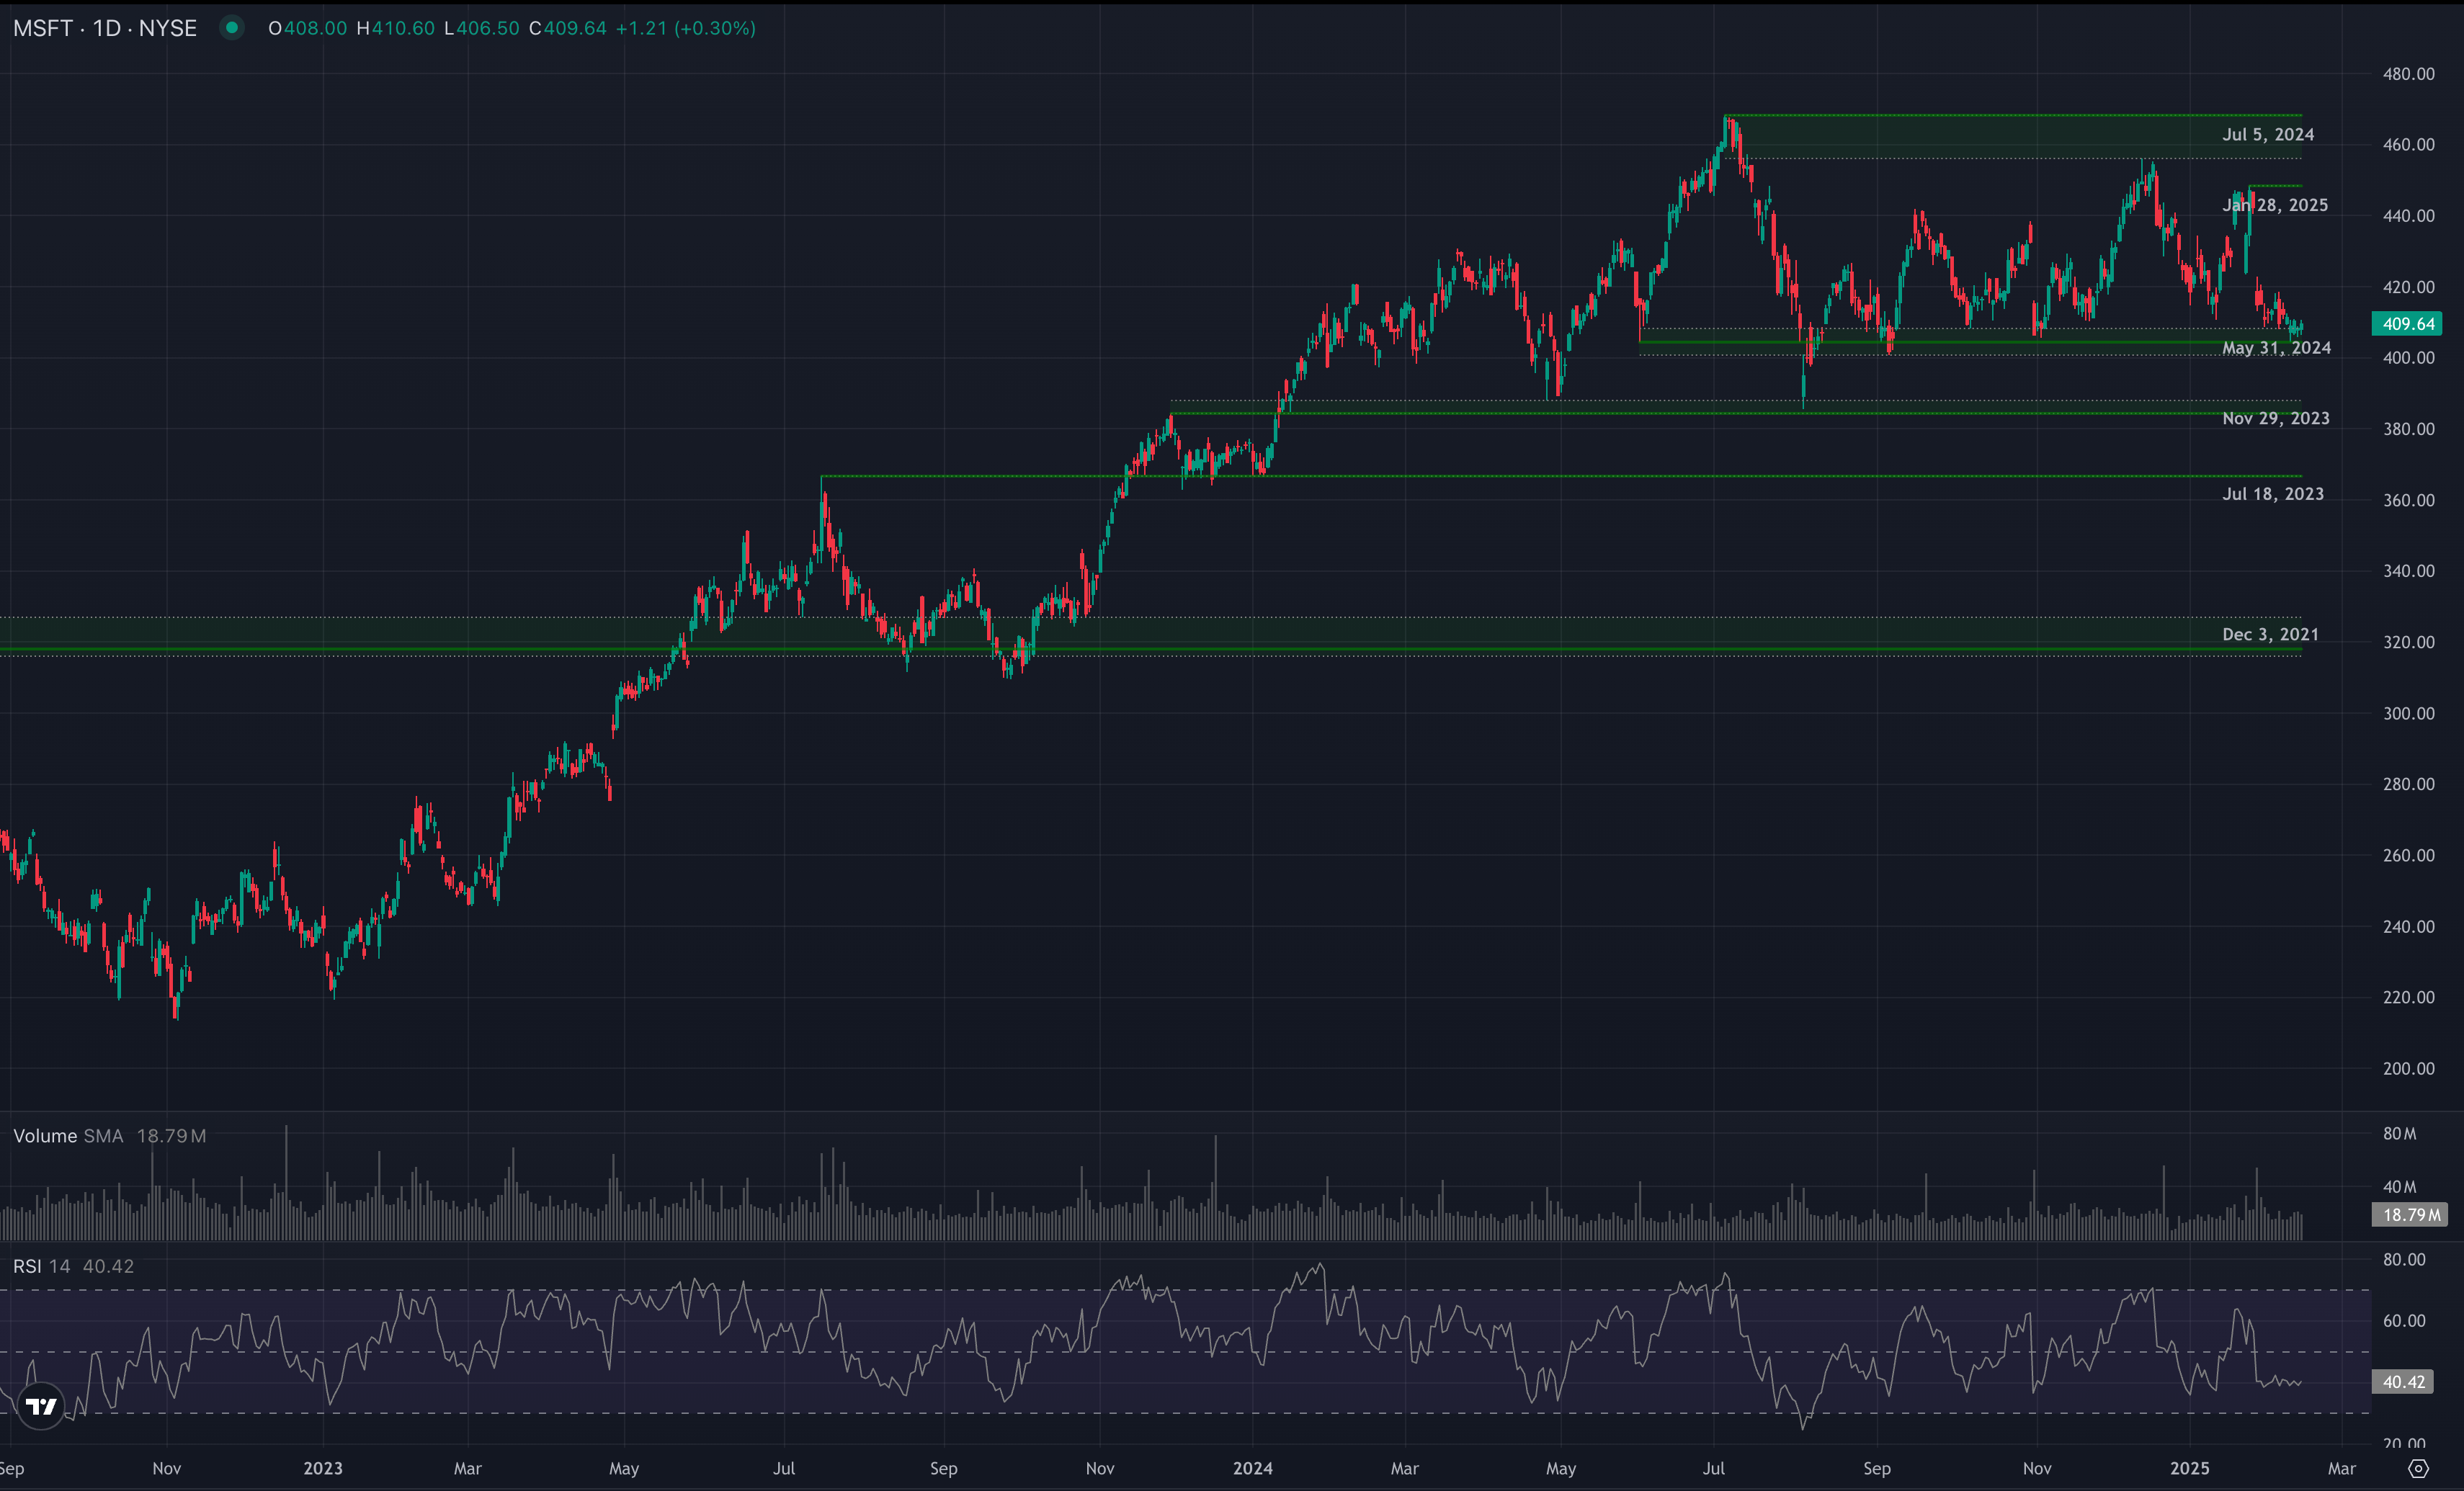Screen dimensions: 2464x1491
Task: Click the 380.00 price axis label
Action: [2408, 429]
